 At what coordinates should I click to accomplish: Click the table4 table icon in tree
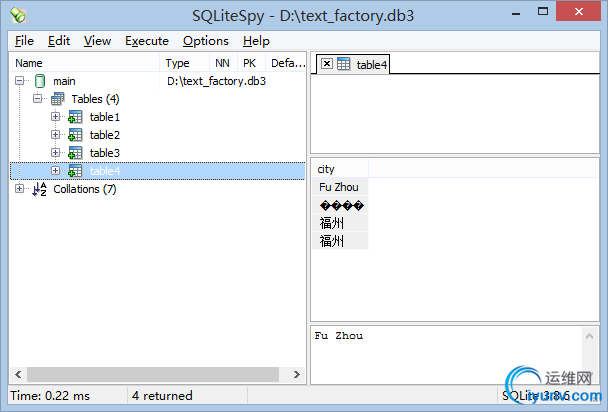point(75,171)
